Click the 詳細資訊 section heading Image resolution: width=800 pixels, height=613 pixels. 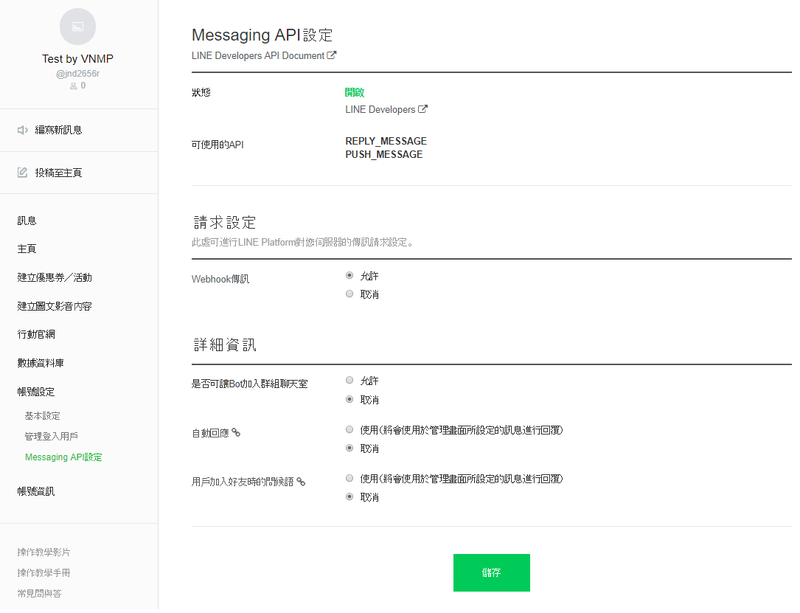click(224, 345)
